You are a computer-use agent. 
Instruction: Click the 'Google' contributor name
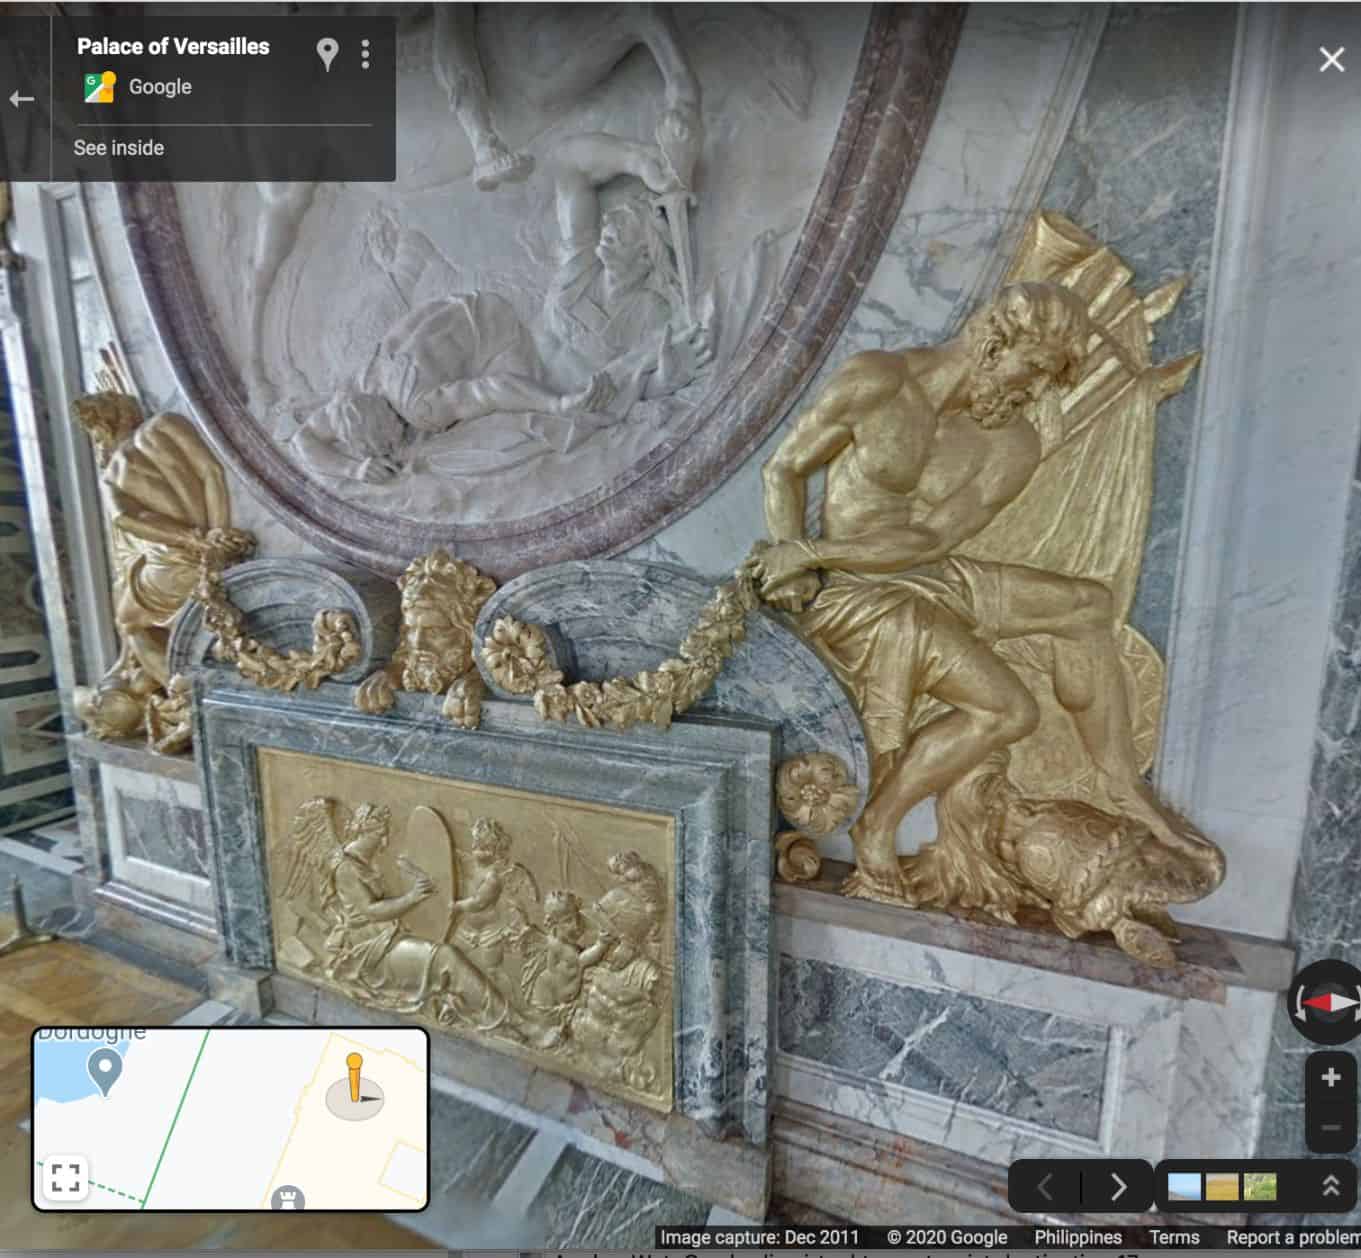pyautogui.click(x=160, y=87)
